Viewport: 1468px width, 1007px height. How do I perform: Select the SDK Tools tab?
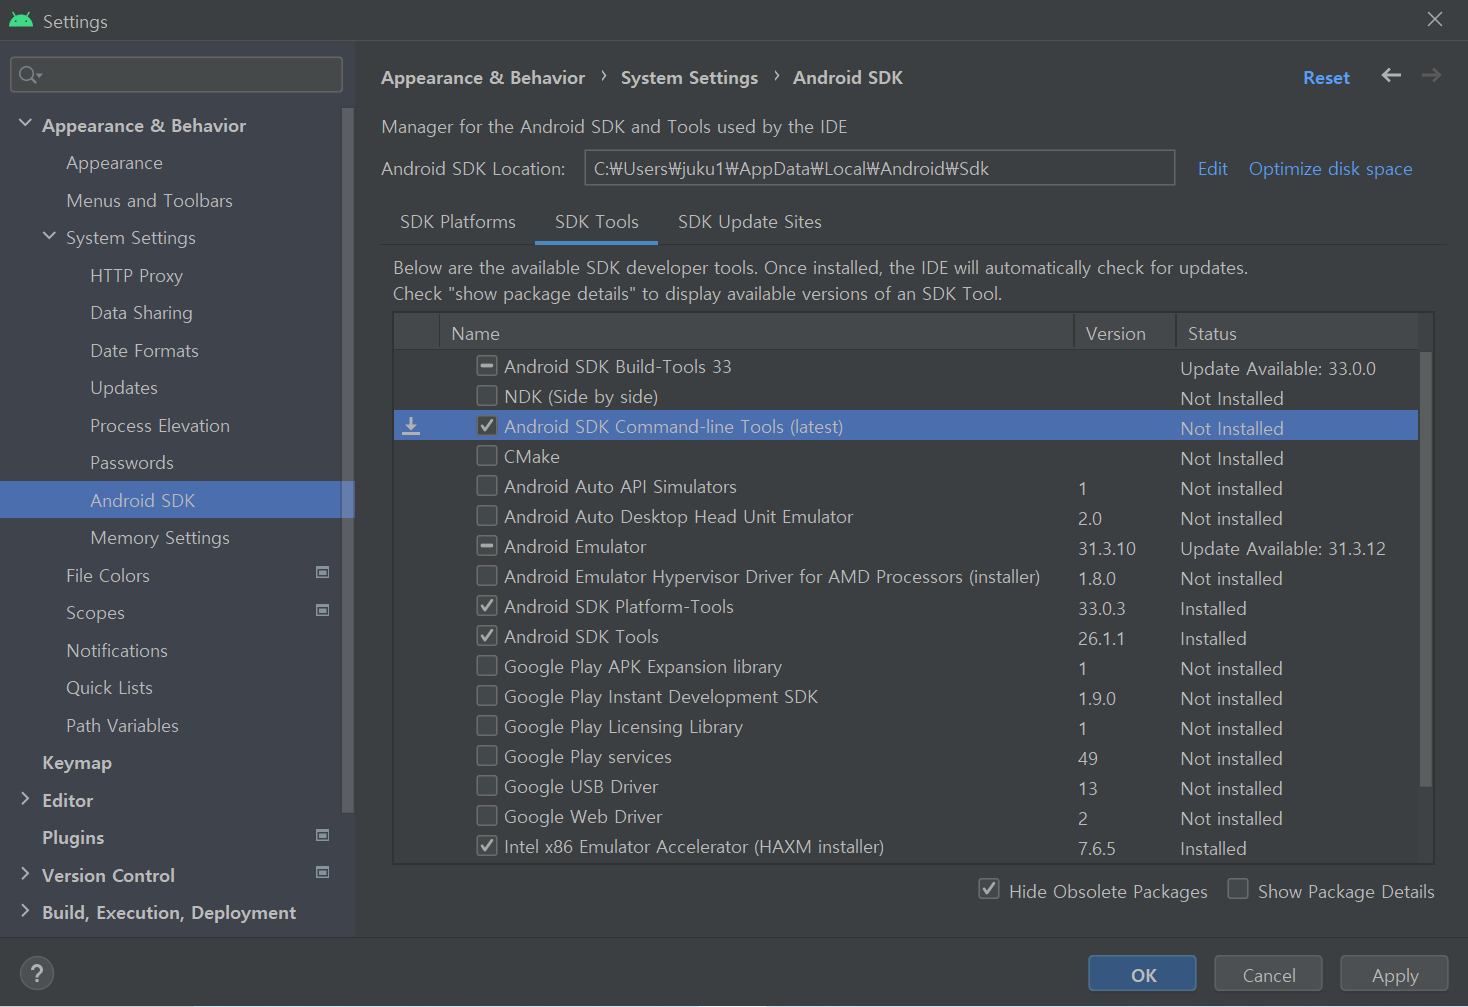[597, 222]
